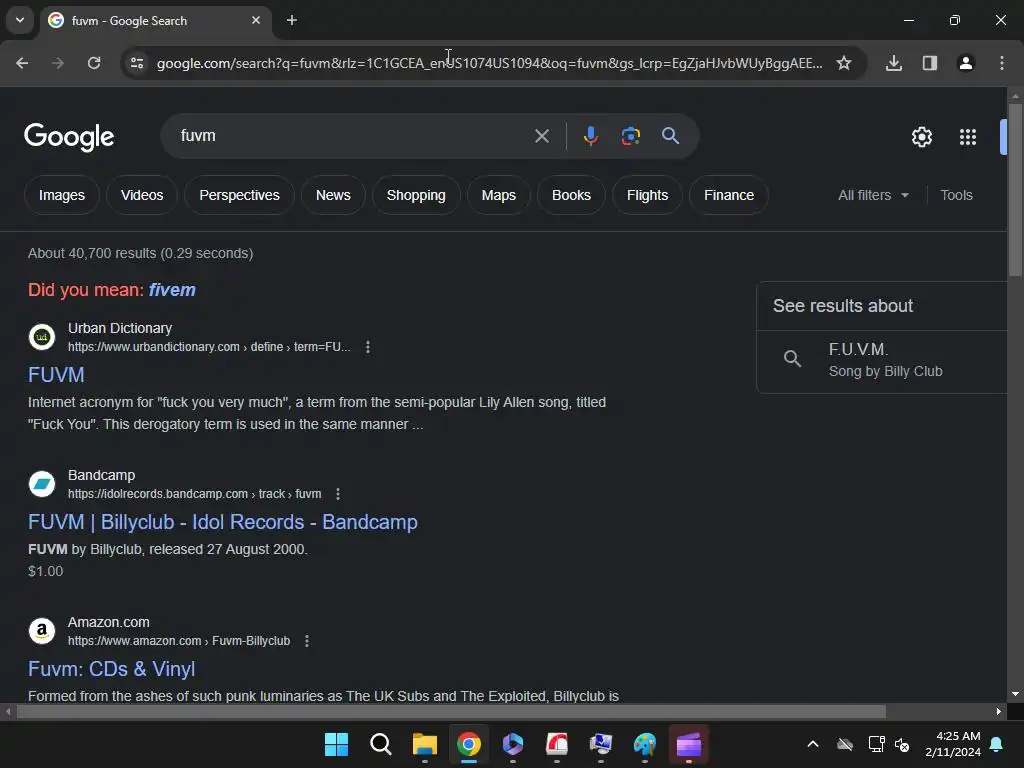The image size is (1024, 768).
Task: Search by image with Google Lens
Action: [x=630, y=136]
